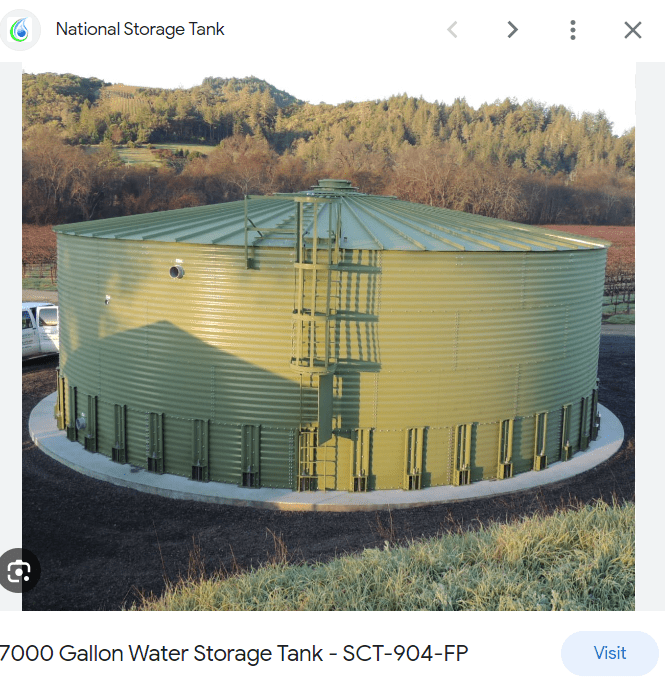The width and height of the screenshot is (665, 684).
Task: Click the overflow pipe outlet on tank wall
Action: pyautogui.click(x=177, y=271)
